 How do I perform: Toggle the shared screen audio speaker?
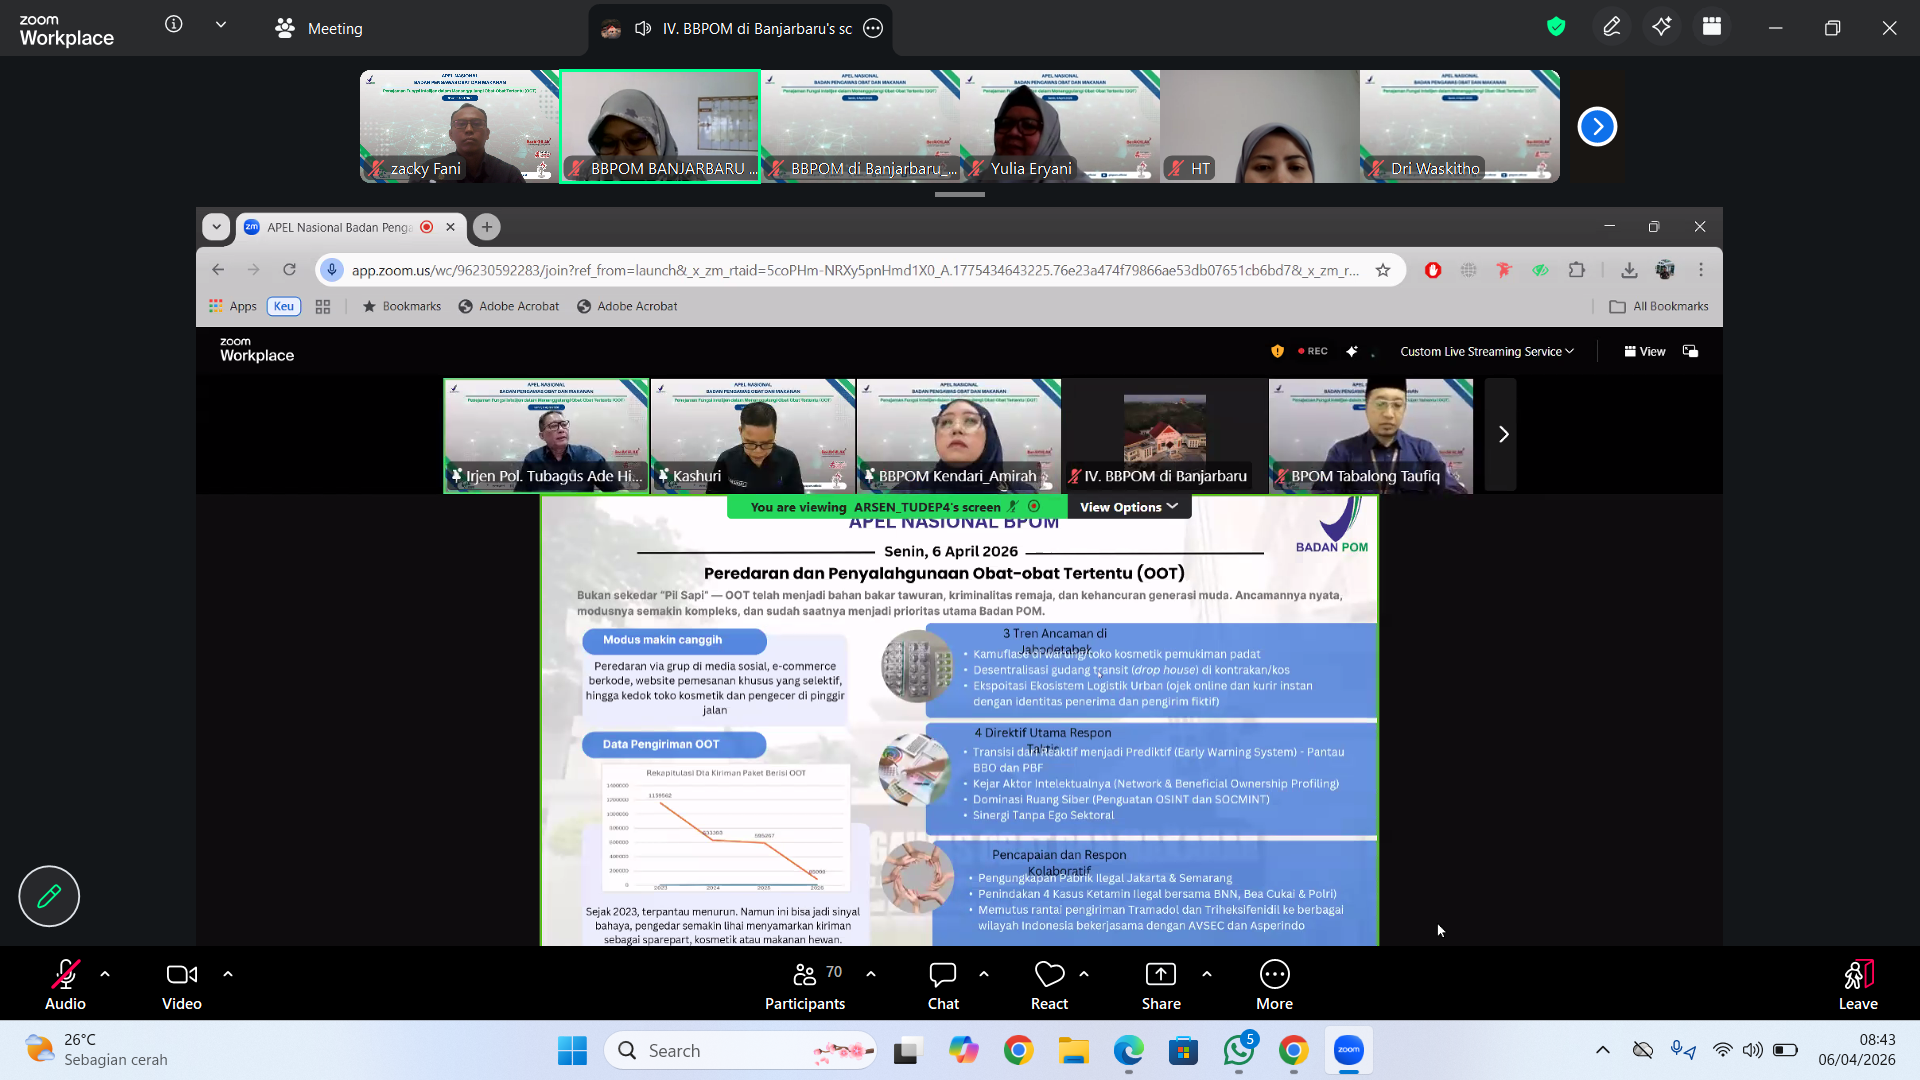643,28
